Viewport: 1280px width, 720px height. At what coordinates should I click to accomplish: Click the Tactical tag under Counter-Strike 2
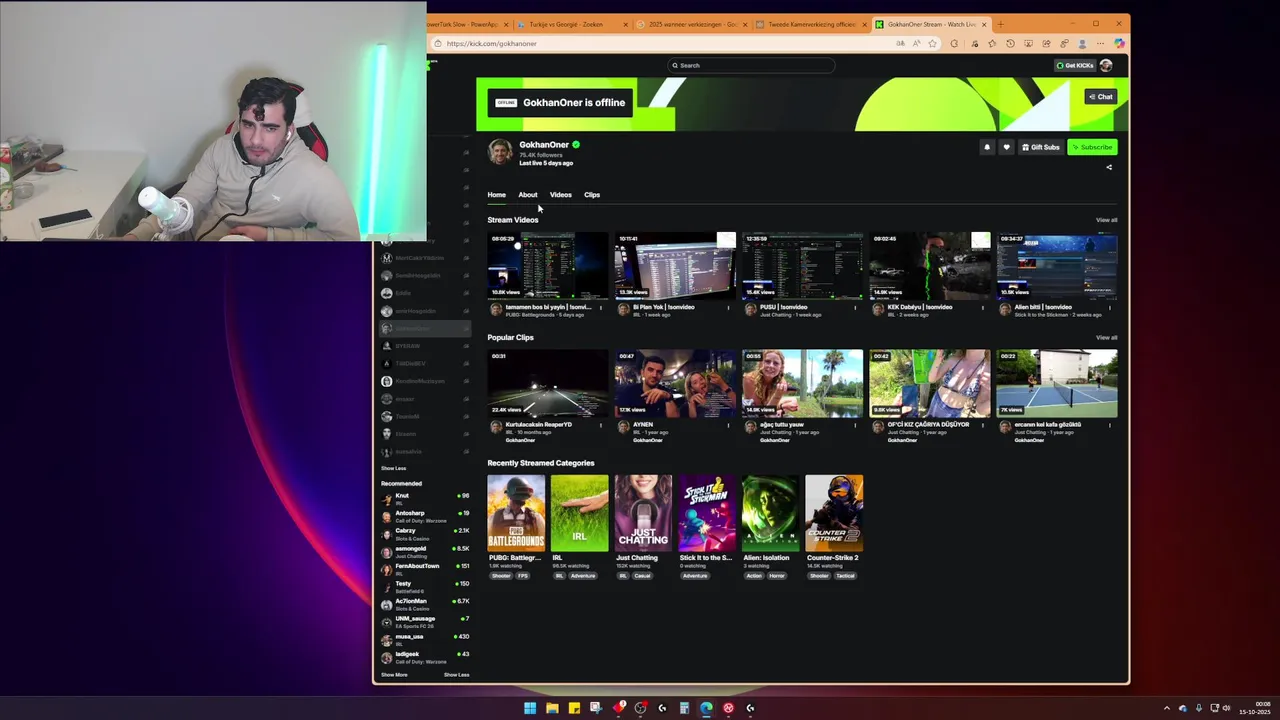pyautogui.click(x=845, y=576)
